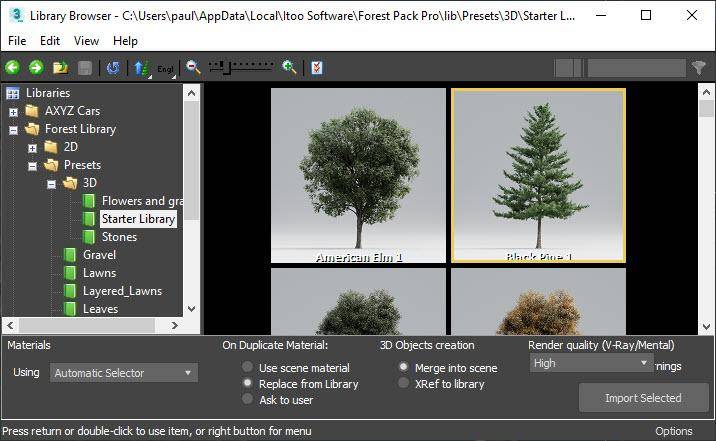Click Options in the status bar

(x=673, y=431)
